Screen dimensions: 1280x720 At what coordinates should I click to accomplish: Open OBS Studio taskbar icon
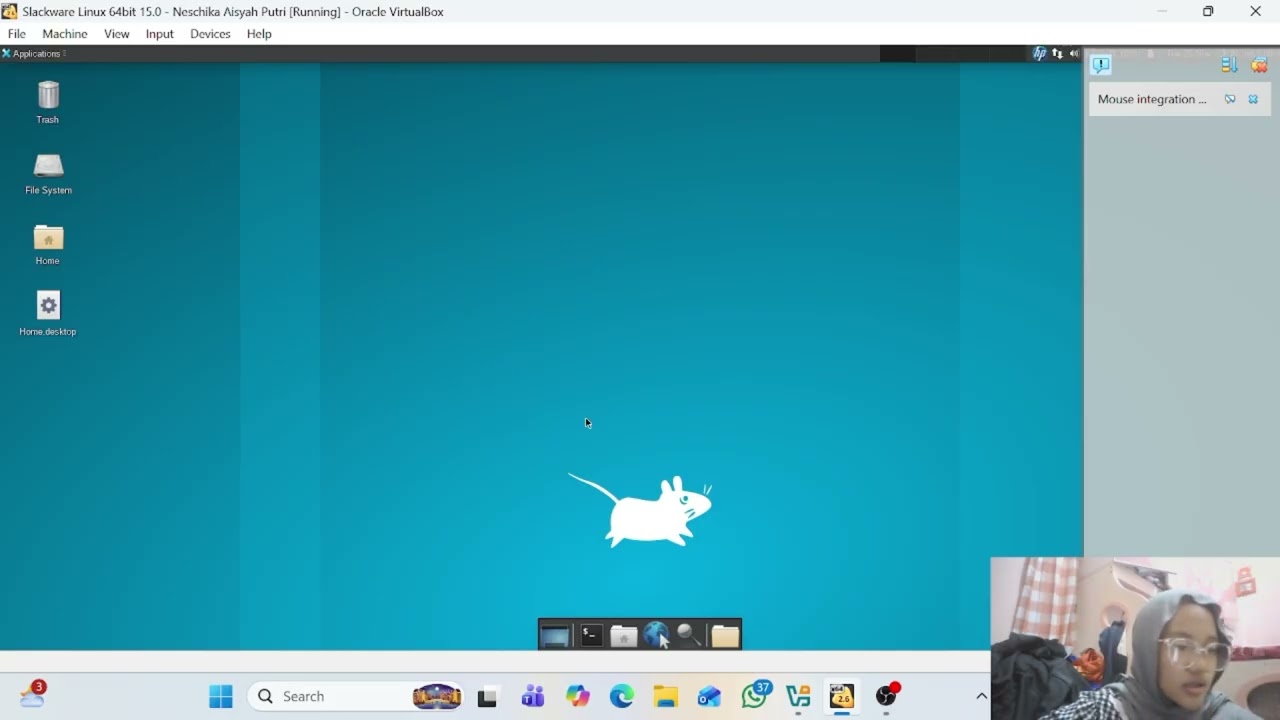(887, 695)
